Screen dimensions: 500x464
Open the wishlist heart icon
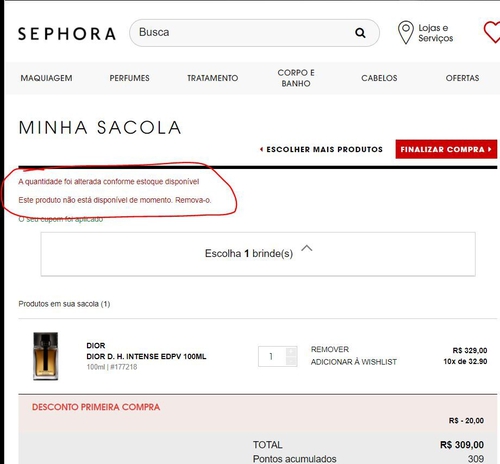[x=492, y=32]
